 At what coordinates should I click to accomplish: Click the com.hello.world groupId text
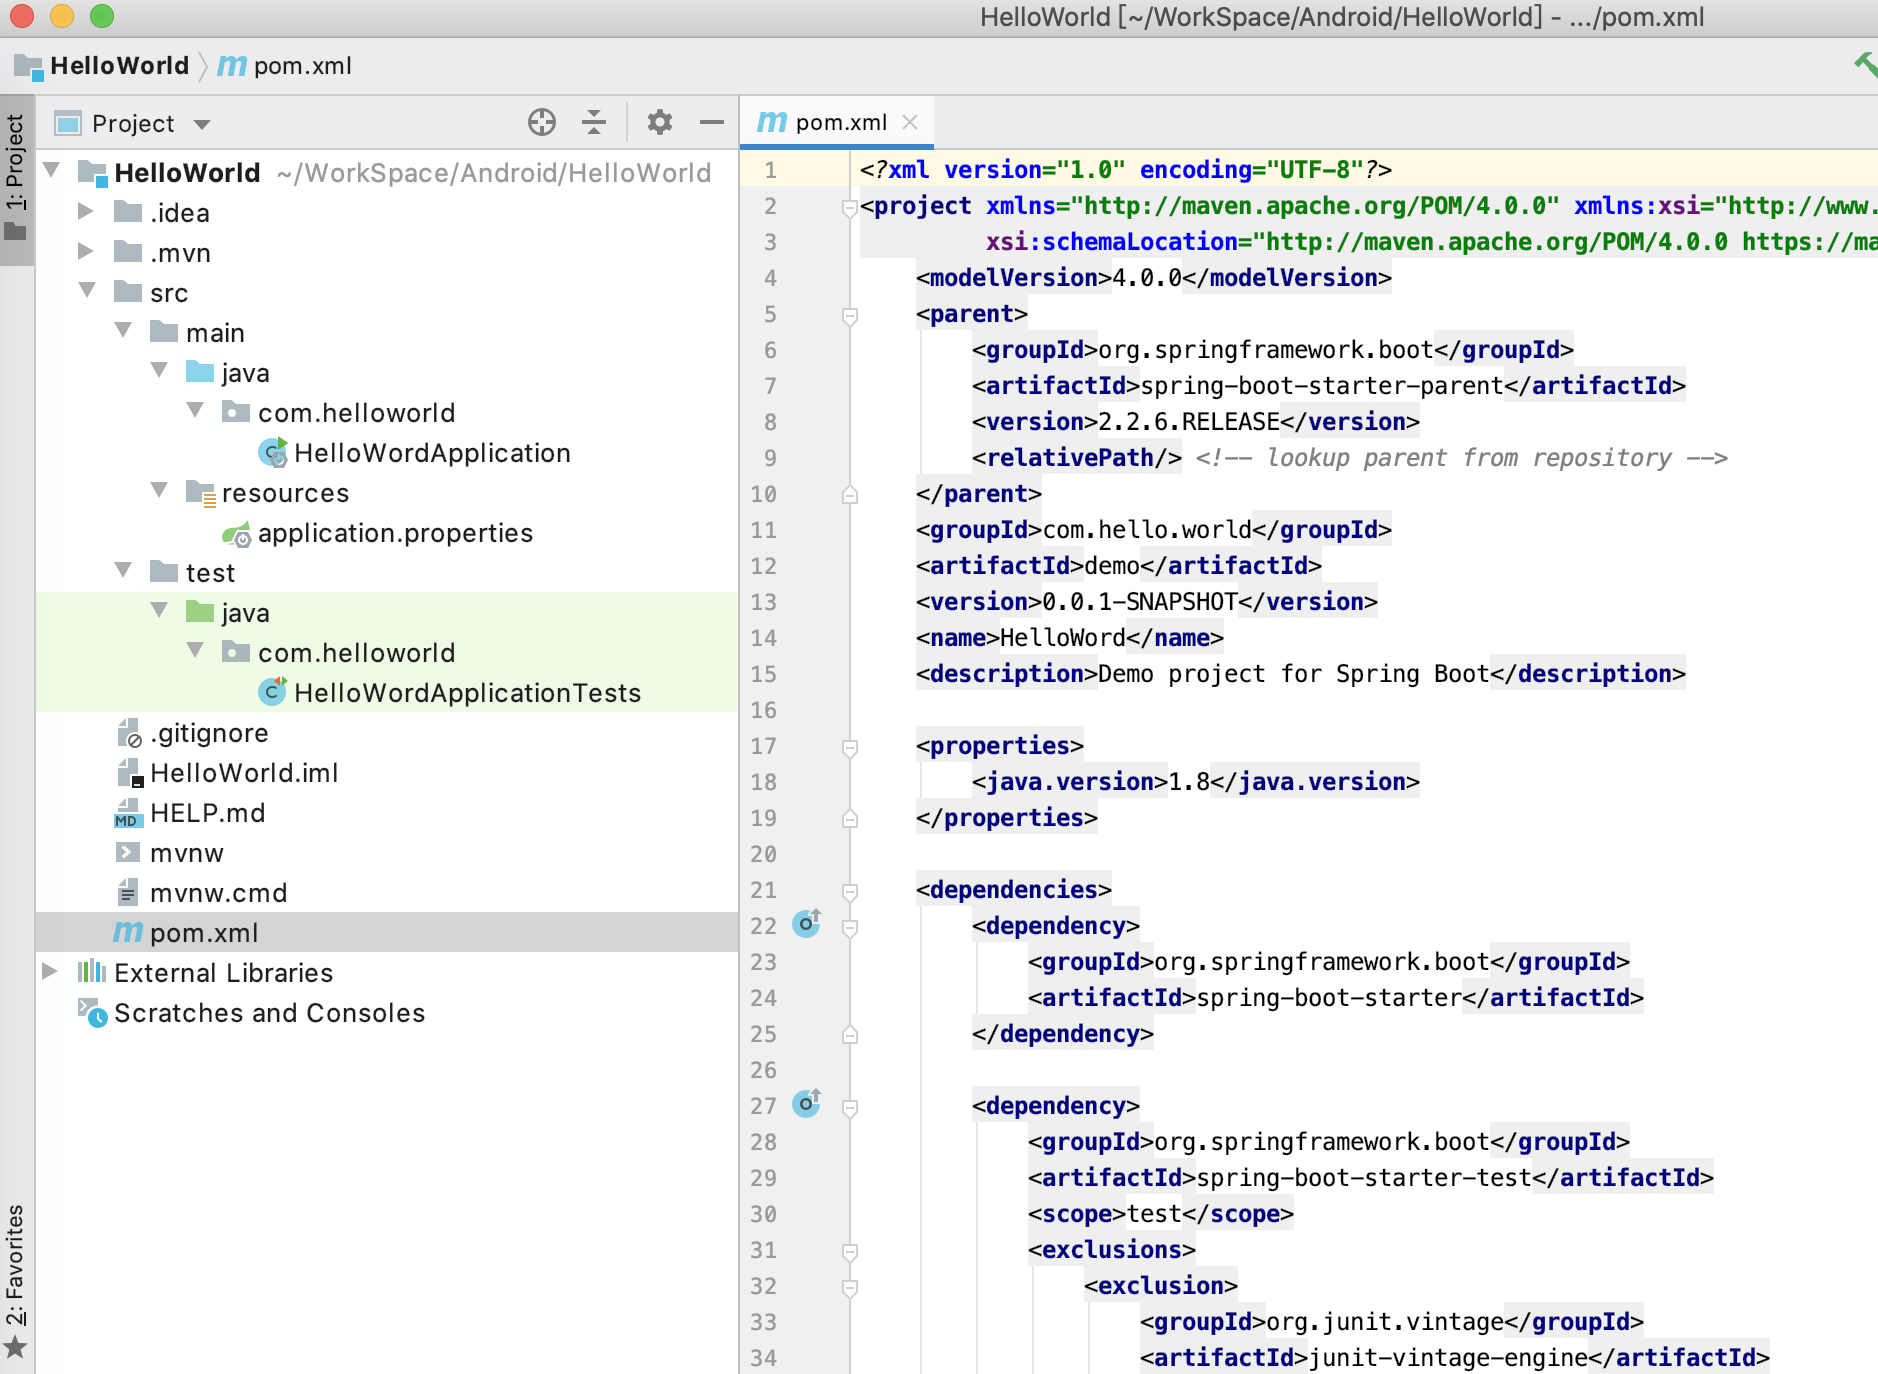[x=1147, y=530]
